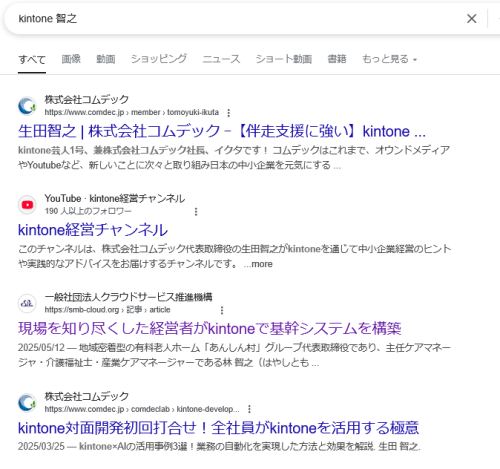
Task: Open the 現場を知り尽くした経営者 article link
Action: click(x=210, y=329)
